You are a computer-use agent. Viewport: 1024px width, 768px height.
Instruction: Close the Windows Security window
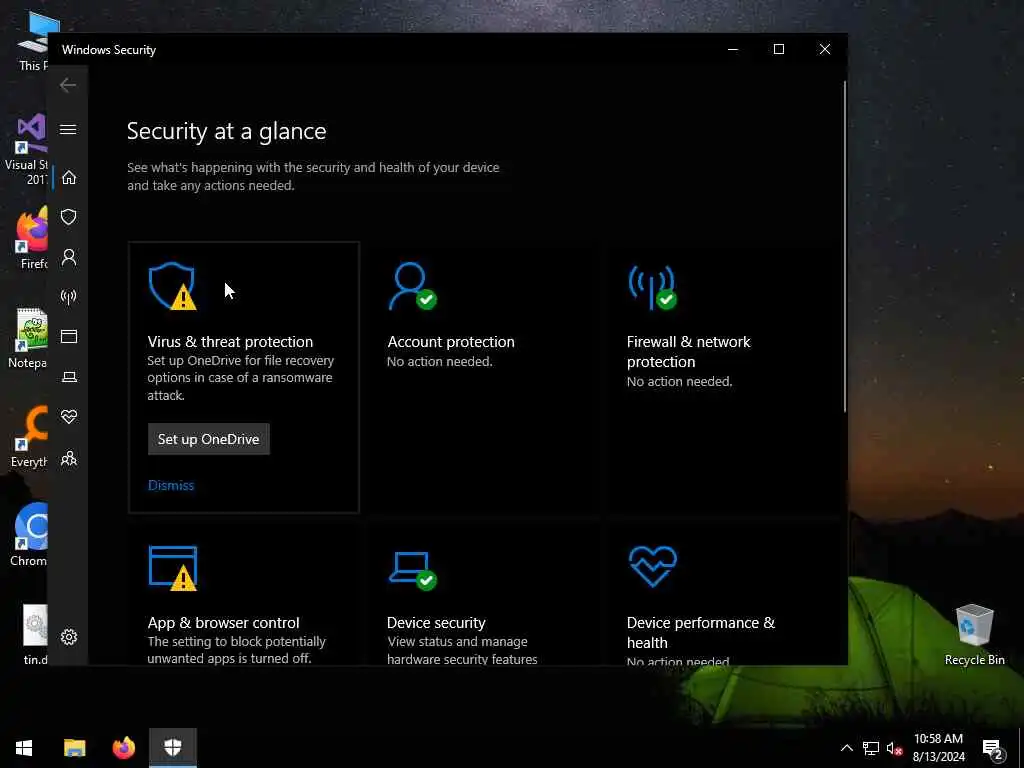click(x=825, y=50)
